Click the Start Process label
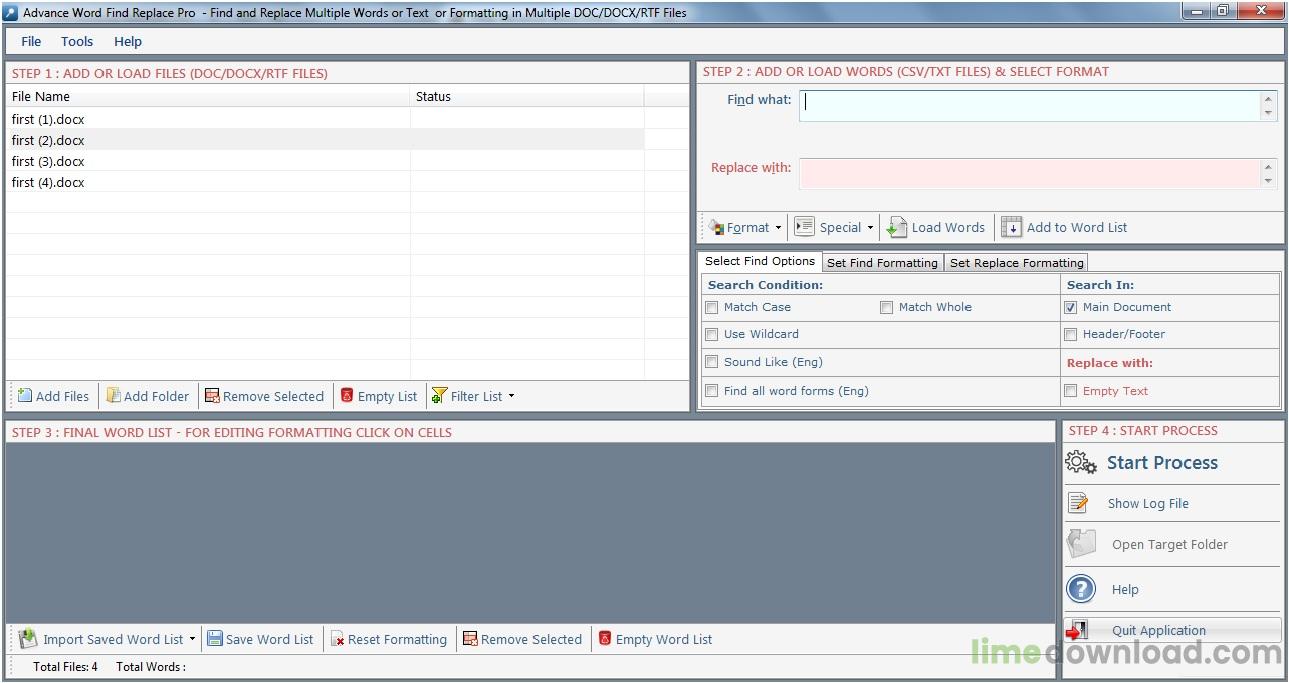 (x=1162, y=463)
